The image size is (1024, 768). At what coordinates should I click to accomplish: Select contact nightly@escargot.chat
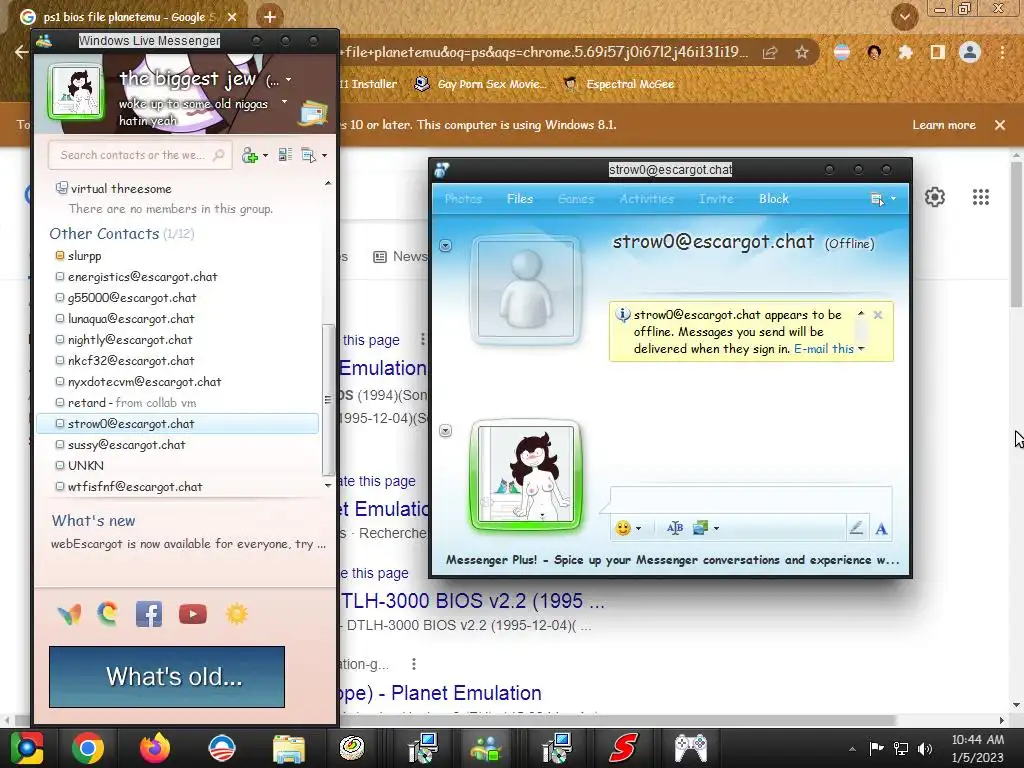pyautogui.click(x=130, y=340)
